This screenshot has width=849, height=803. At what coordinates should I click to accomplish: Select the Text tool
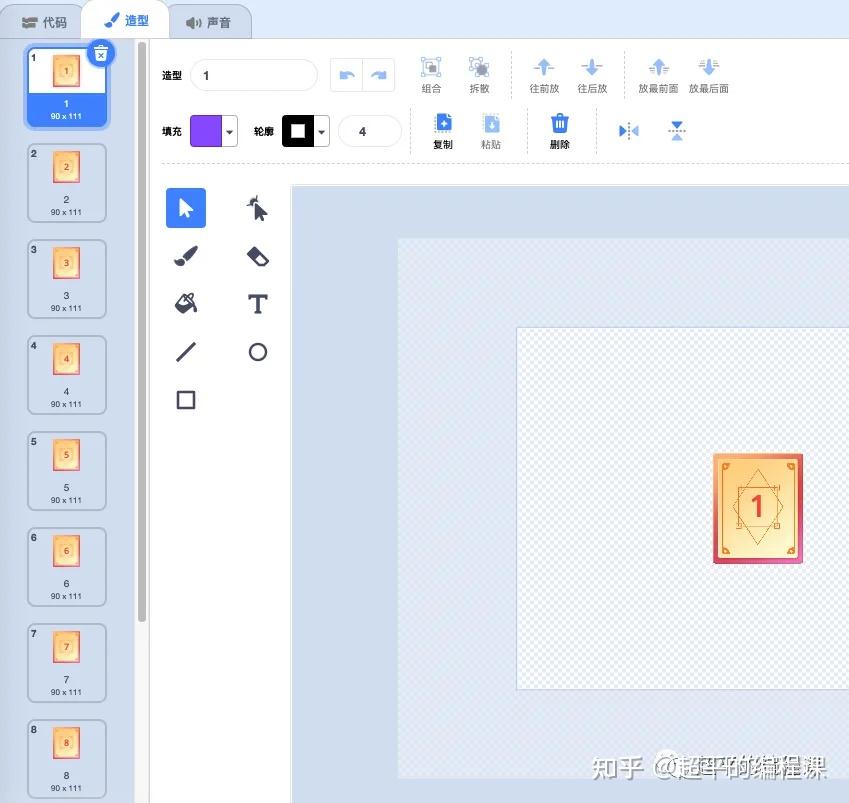257,303
